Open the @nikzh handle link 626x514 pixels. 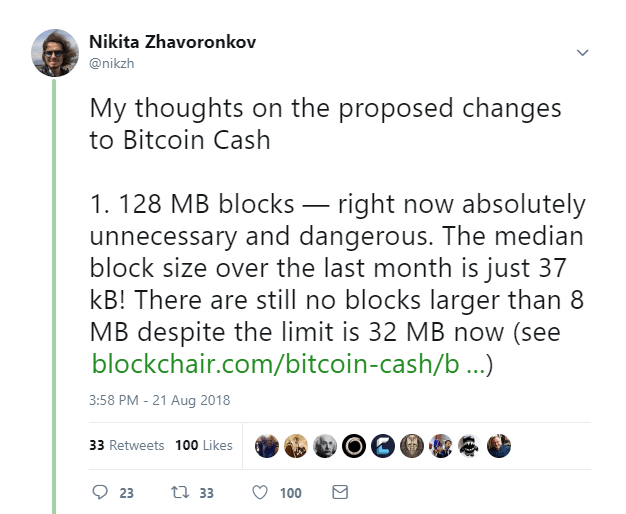113,62
